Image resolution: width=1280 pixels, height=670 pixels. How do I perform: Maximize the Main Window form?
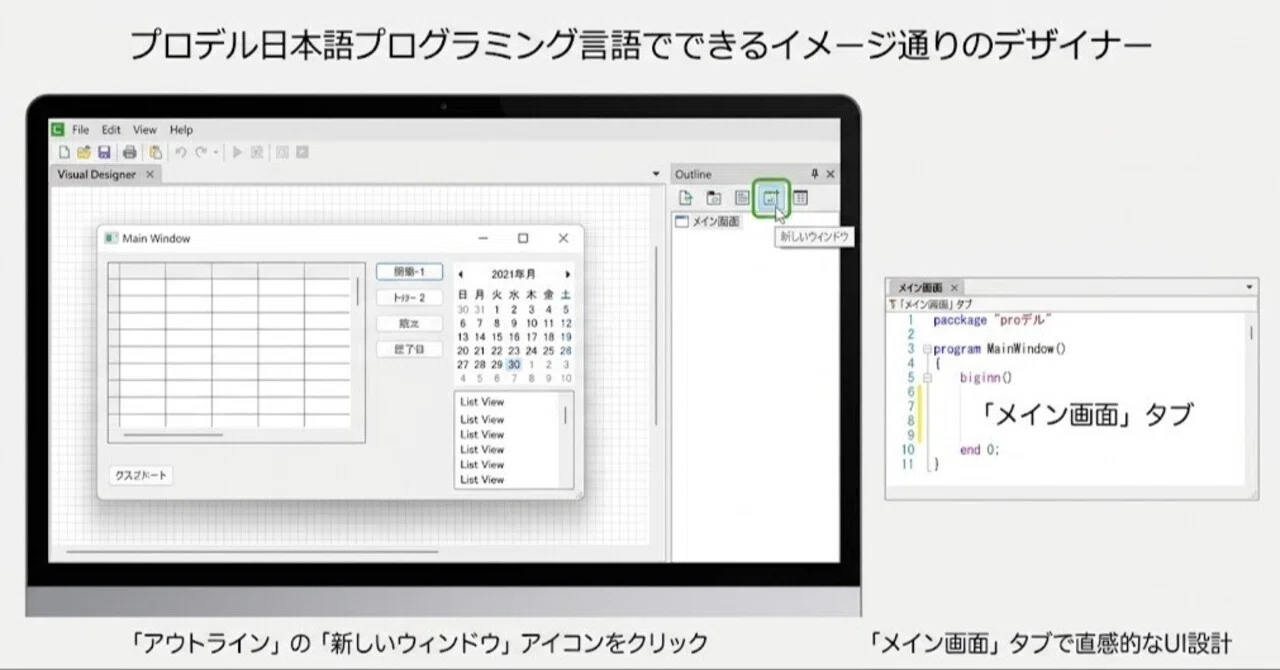522,238
